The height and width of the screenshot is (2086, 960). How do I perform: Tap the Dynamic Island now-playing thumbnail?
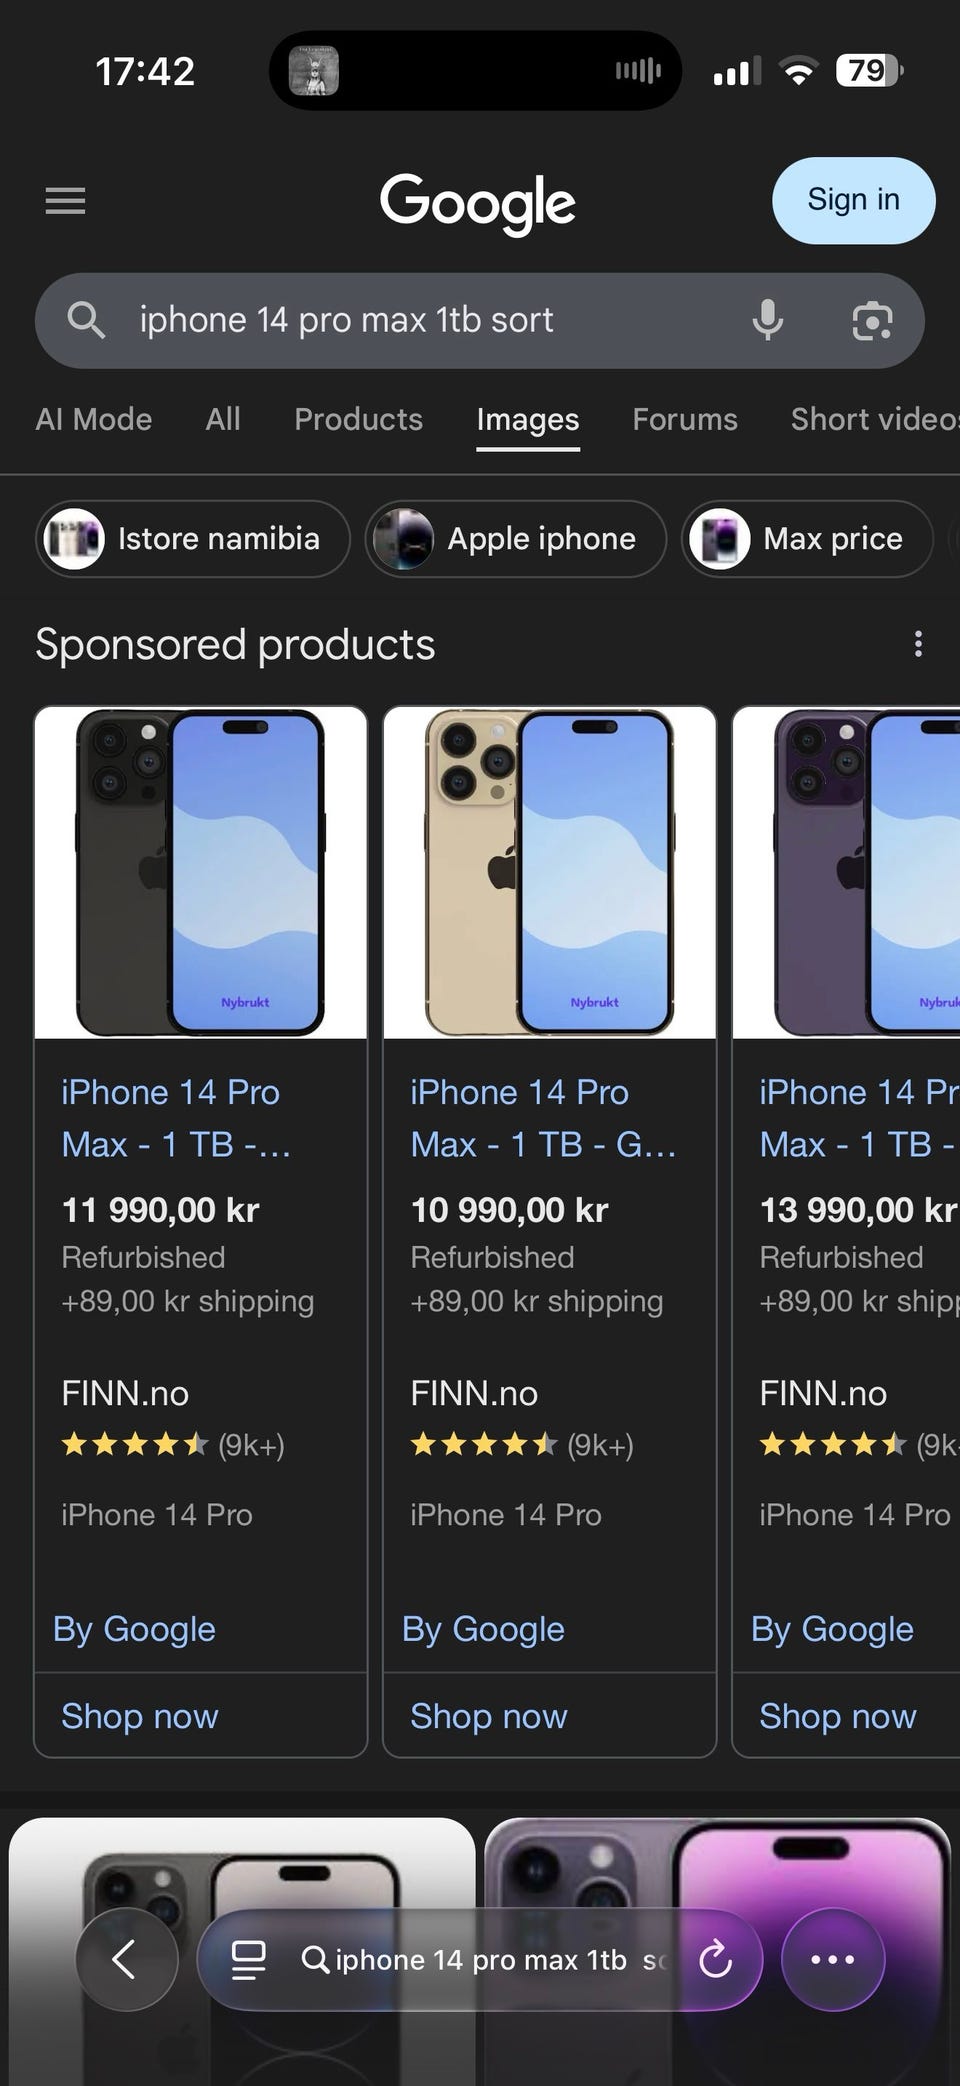click(x=314, y=71)
